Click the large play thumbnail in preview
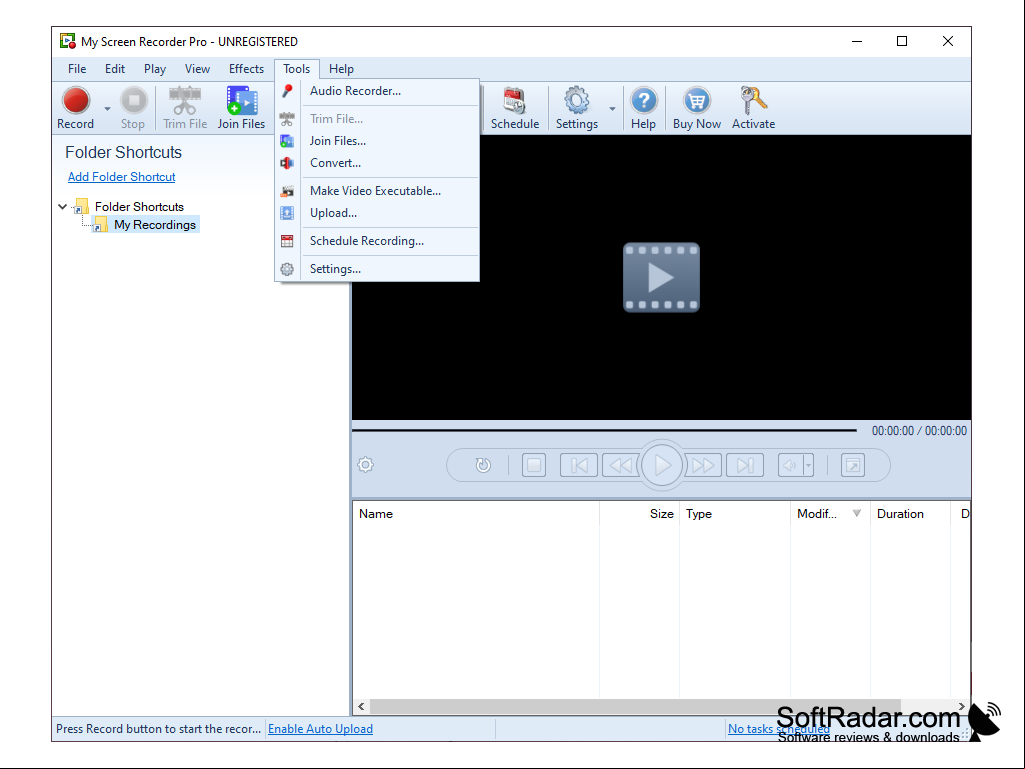1025x769 pixels. click(x=662, y=277)
